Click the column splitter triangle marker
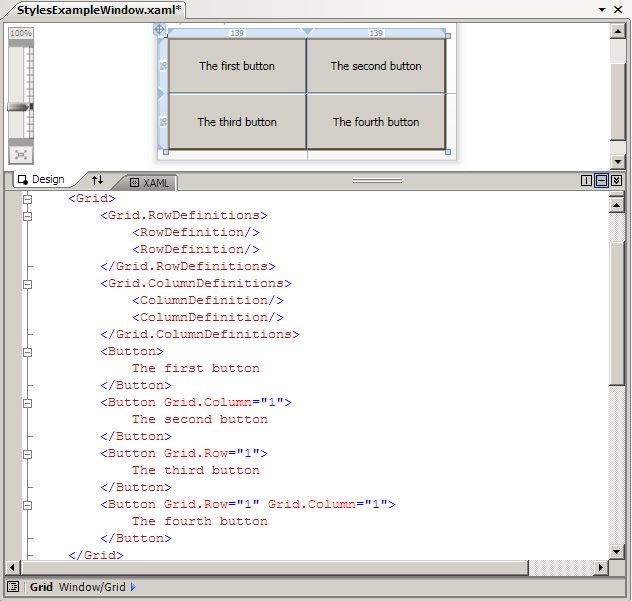 (307, 31)
